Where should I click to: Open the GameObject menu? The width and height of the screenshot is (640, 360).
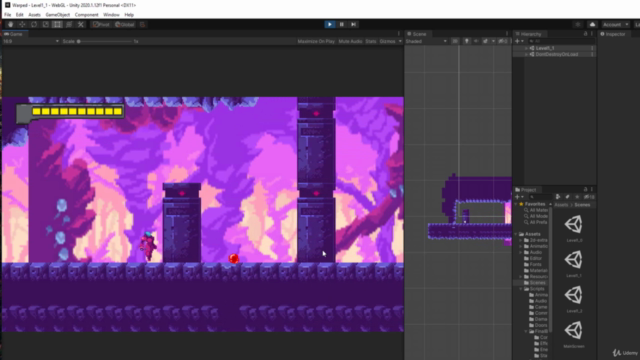click(58, 15)
